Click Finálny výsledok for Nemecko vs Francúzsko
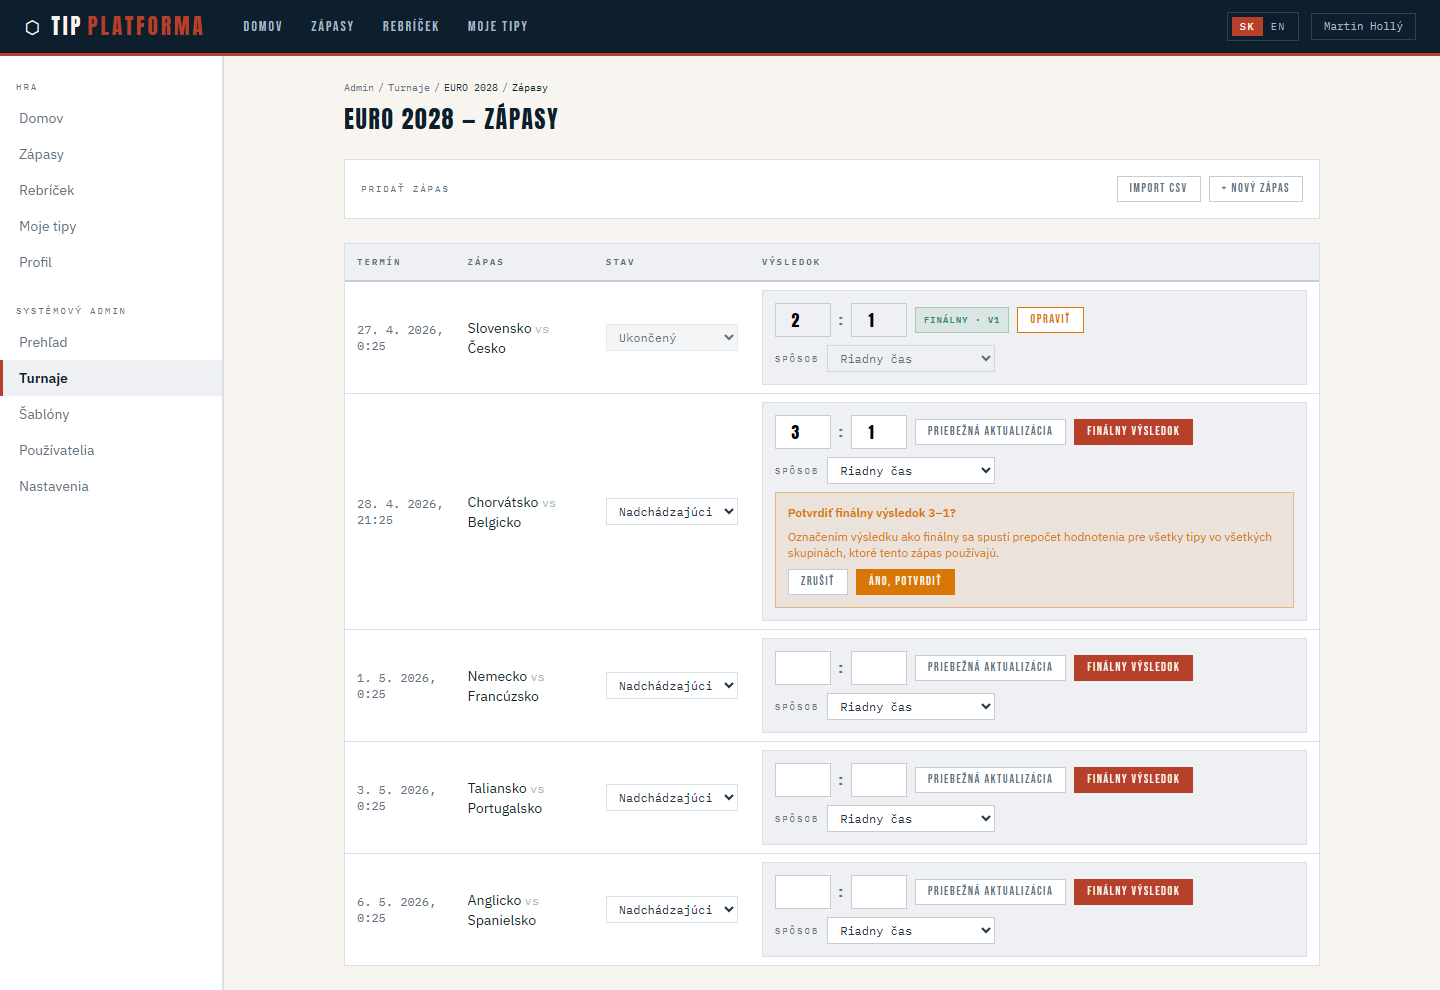This screenshot has width=1440, height=990. click(1132, 667)
